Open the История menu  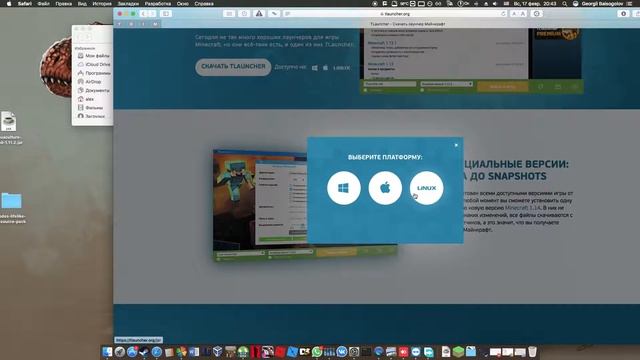(102, 4)
